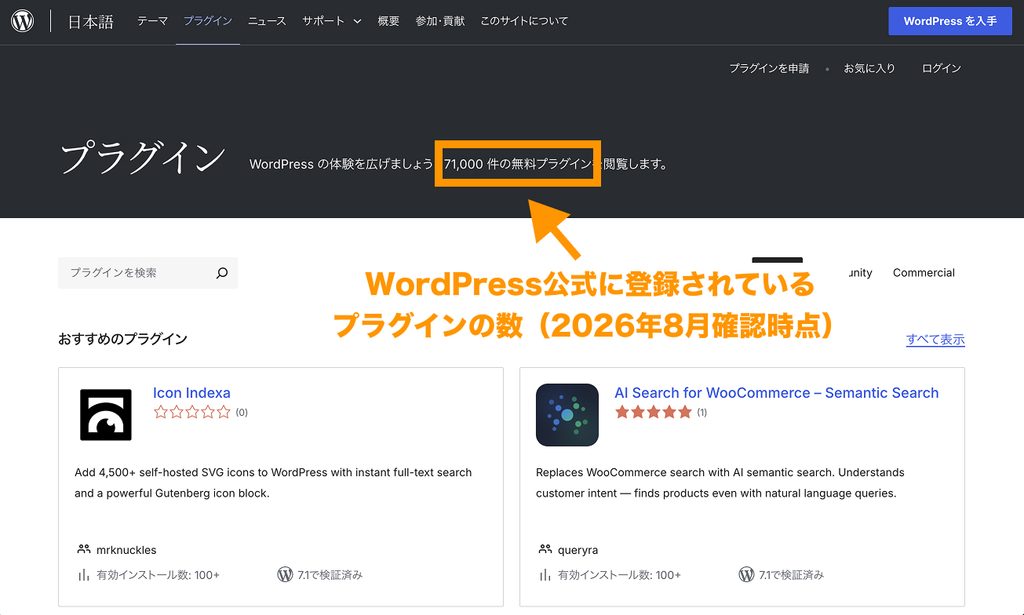Click Icon Indexa rating count (0)
Image resolution: width=1024 pixels, height=615 pixels.
pyautogui.click(x=242, y=413)
